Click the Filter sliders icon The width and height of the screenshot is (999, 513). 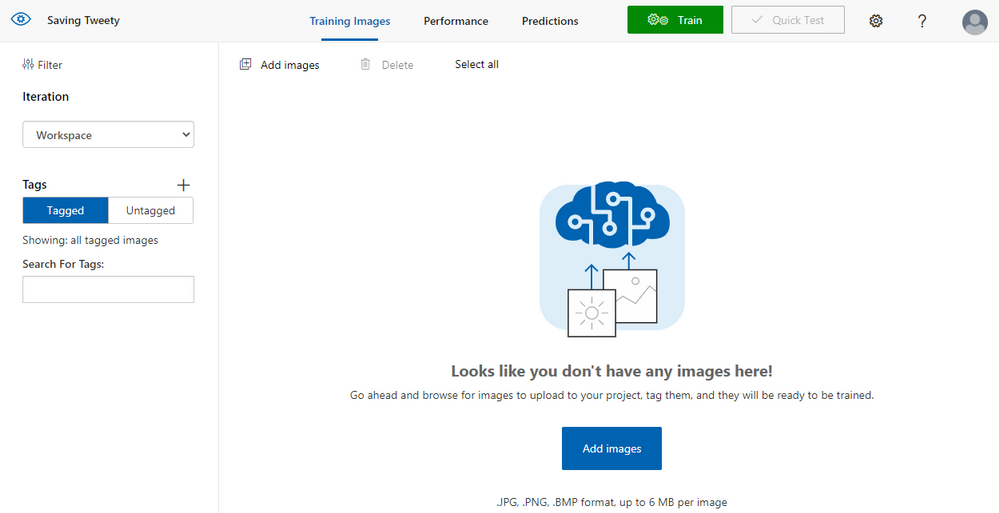point(27,64)
